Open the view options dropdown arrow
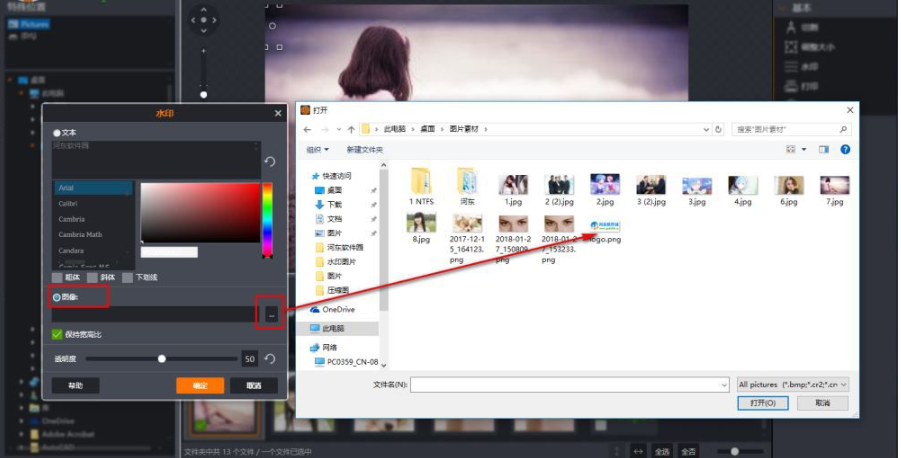This screenshot has width=901, height=458. click(804, 149)
